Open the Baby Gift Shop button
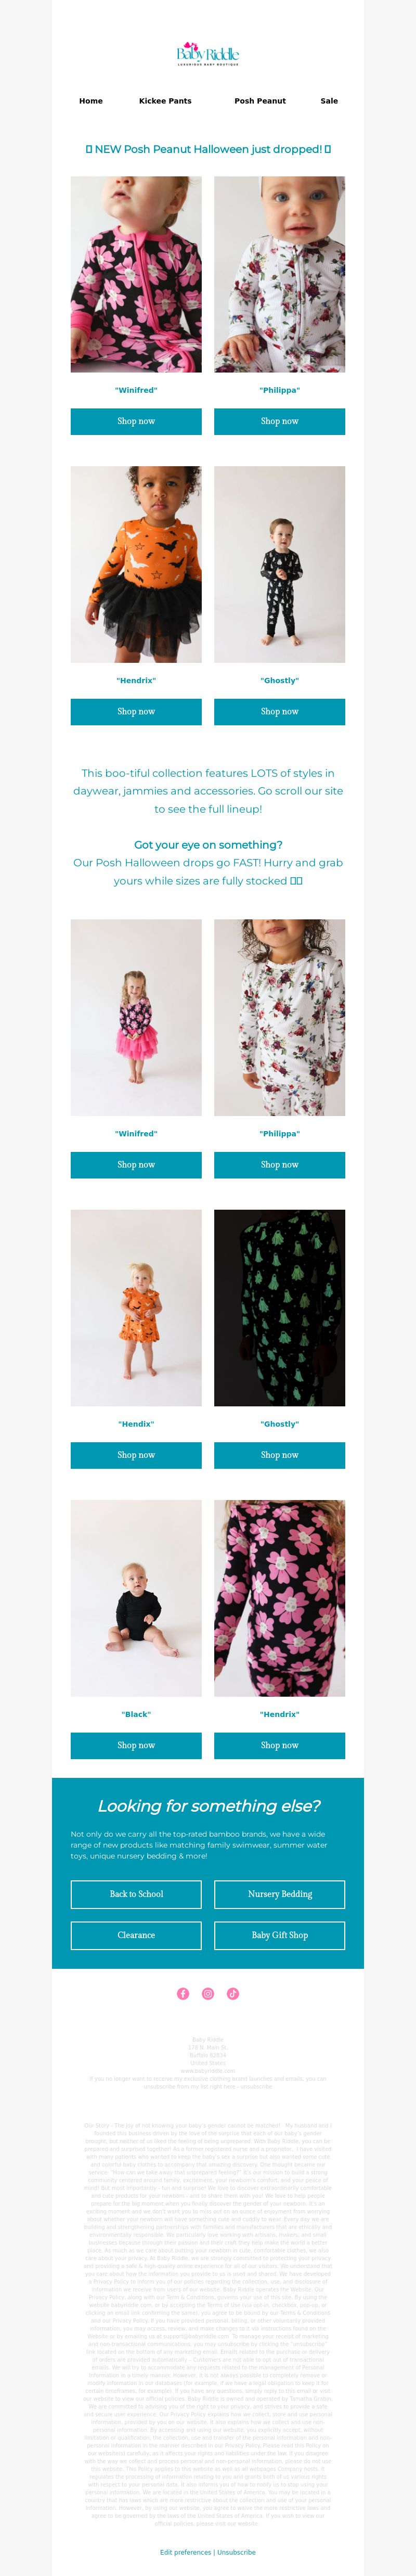Image resolution: width=416 pixels, height=2576 pixels. (x=280, y=1935)
